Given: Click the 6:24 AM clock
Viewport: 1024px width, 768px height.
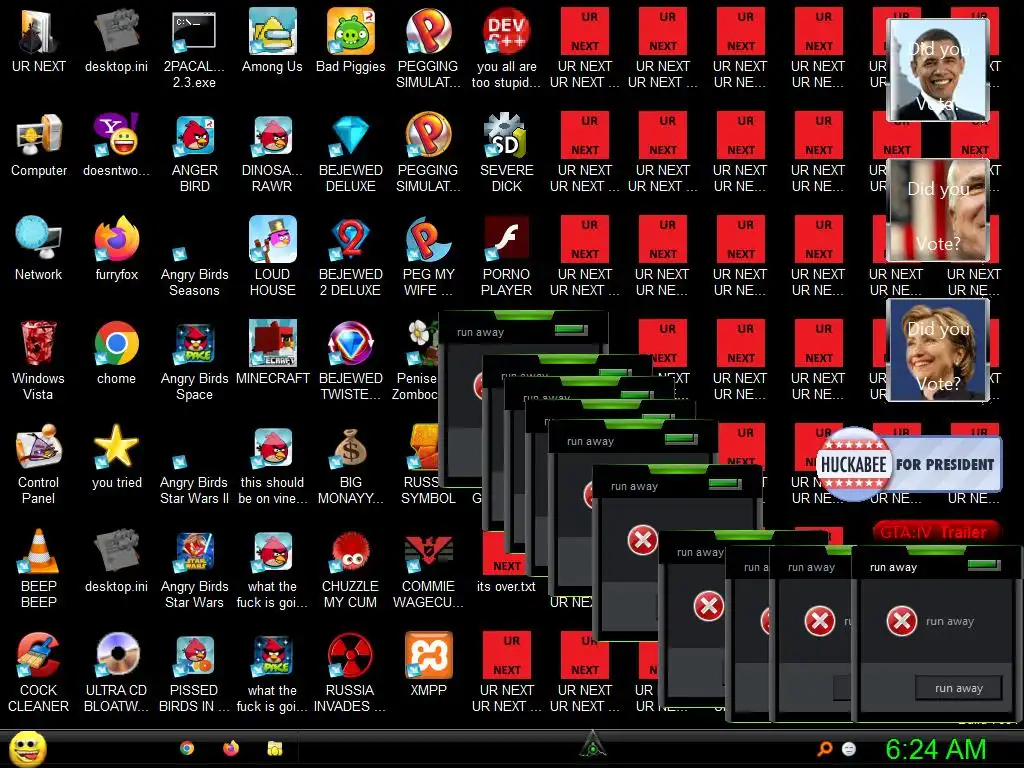Looking at the screenshot, I should click(x=935, y=749).
